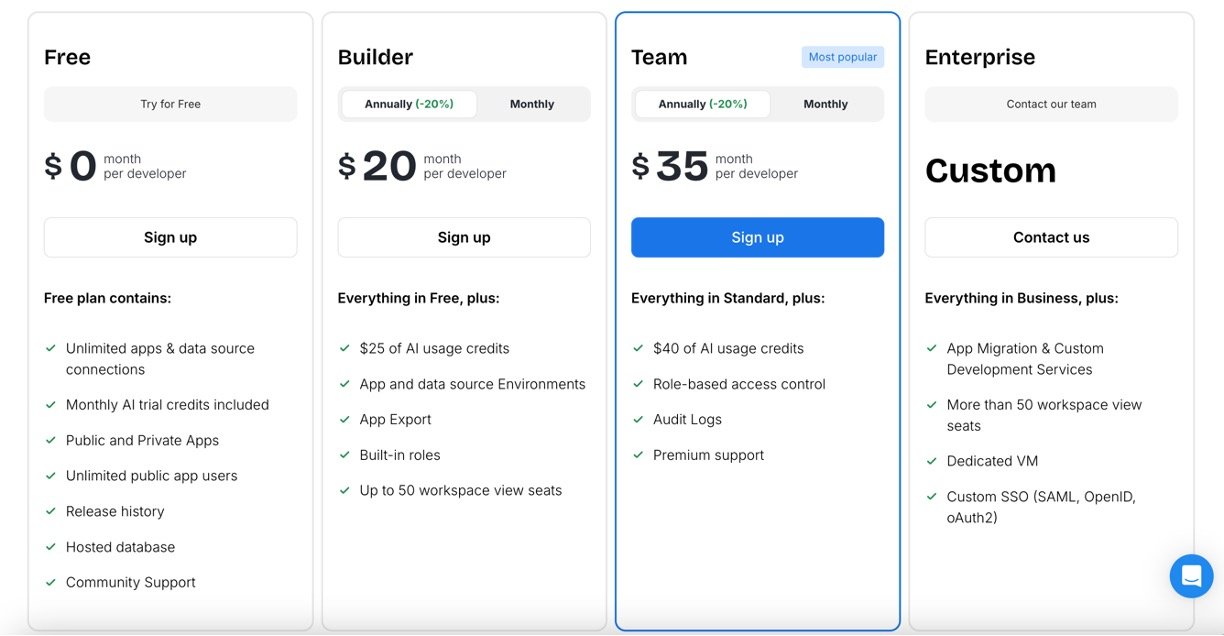Switch Team plan to Monthly billing

click(x=825, y=104)
